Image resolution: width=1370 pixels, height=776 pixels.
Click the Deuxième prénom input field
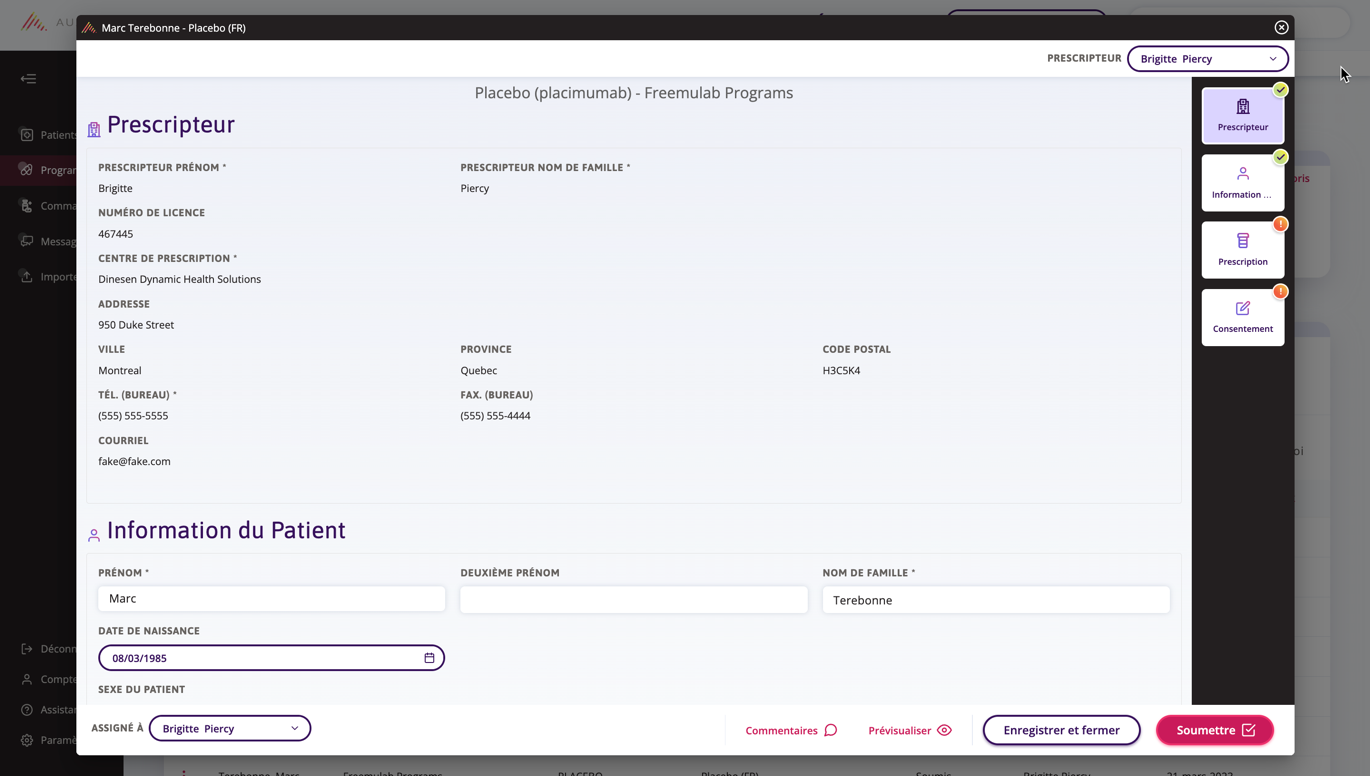(633, 600)
